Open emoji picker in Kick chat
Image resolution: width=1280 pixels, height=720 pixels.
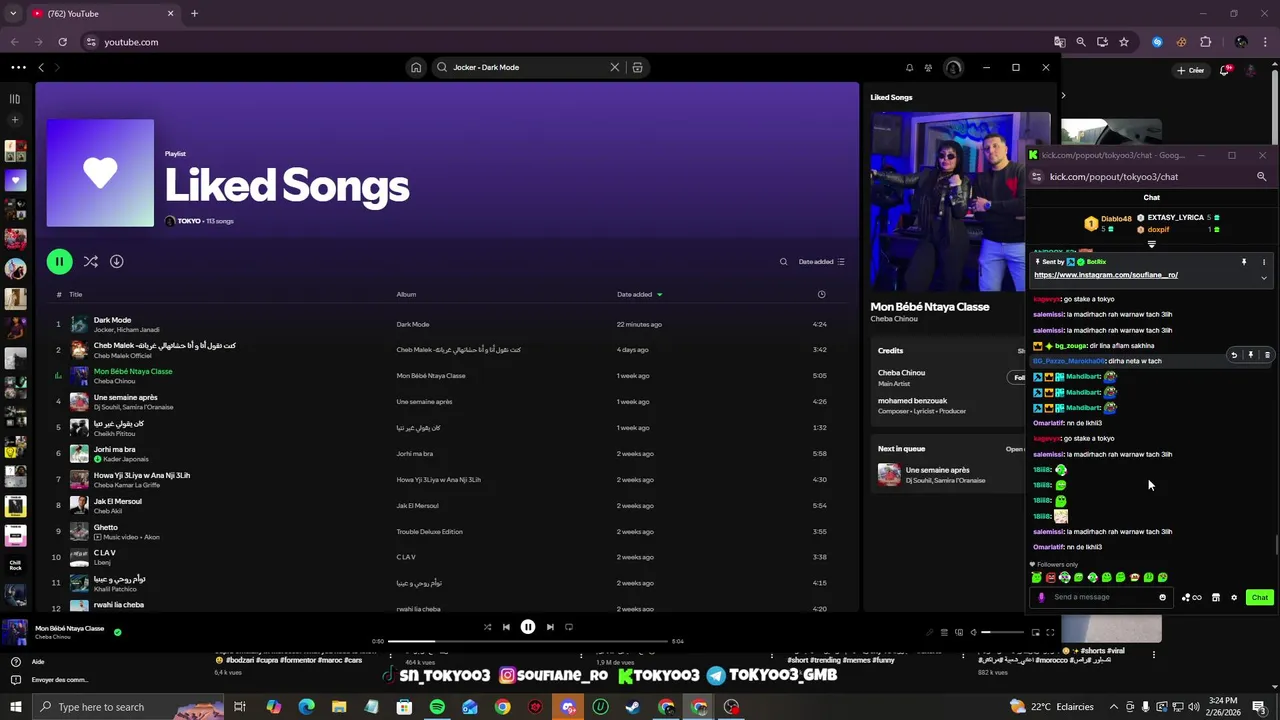[x=1162, y=597]
